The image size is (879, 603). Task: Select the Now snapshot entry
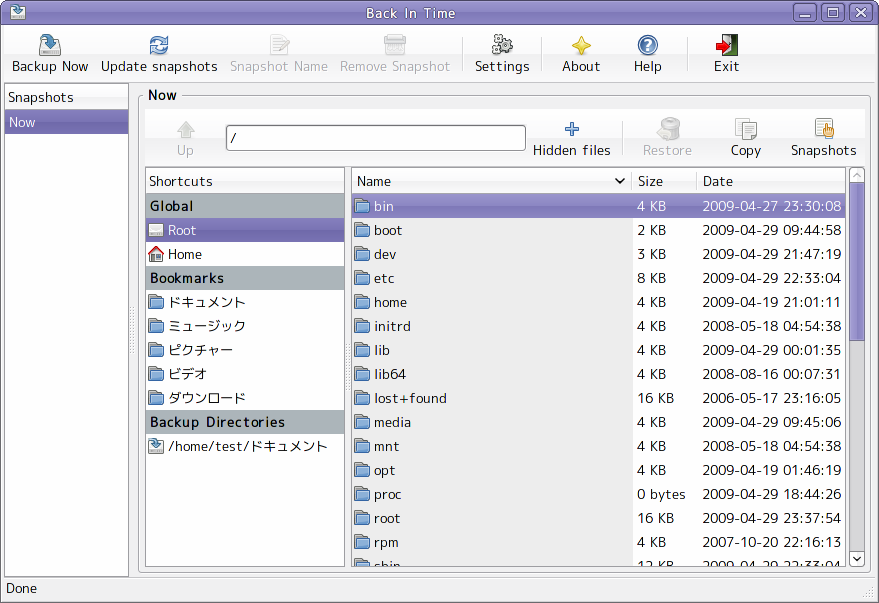[67, 122]
